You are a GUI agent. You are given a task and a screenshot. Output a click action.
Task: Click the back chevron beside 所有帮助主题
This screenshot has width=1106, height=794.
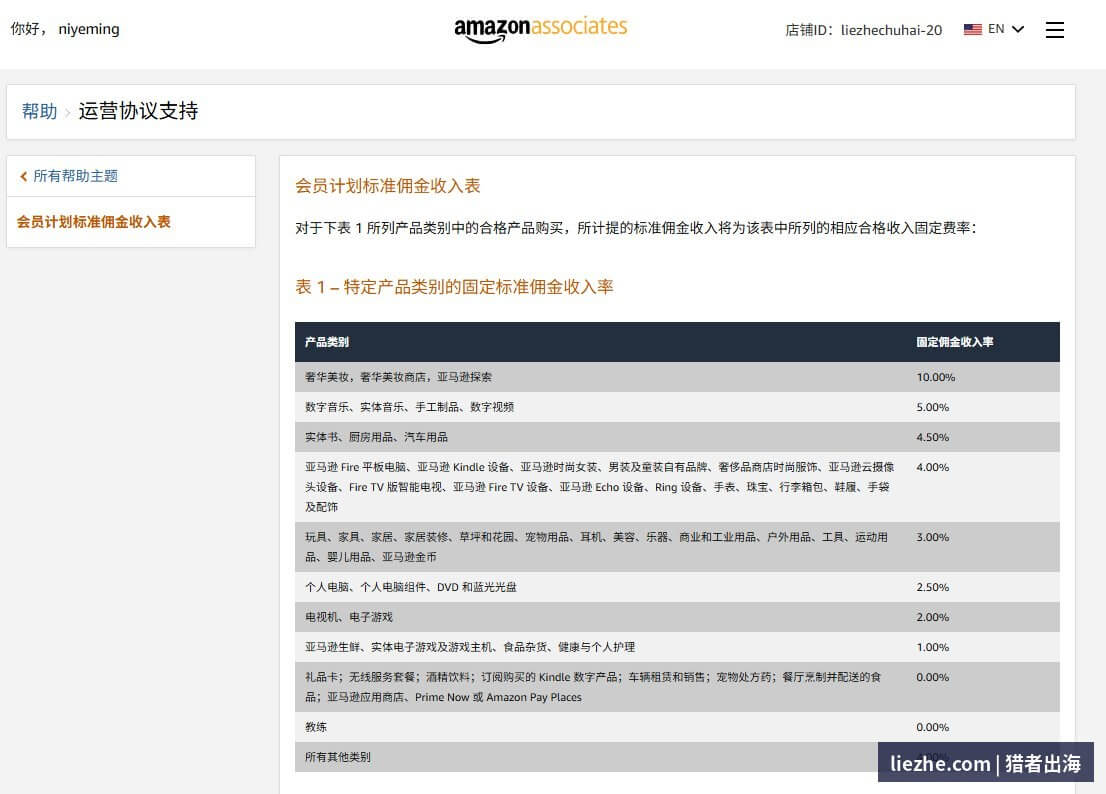[23, 176]
